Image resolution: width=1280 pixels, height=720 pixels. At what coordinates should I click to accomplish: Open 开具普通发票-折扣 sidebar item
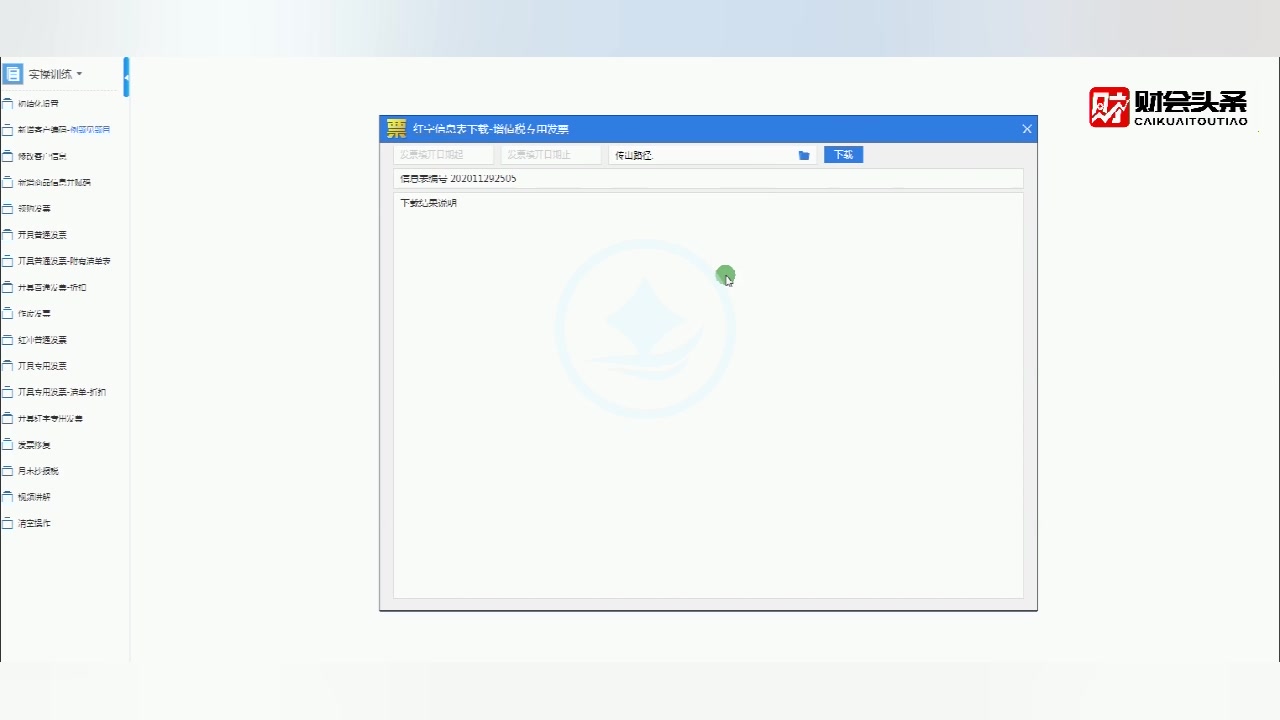52,287
